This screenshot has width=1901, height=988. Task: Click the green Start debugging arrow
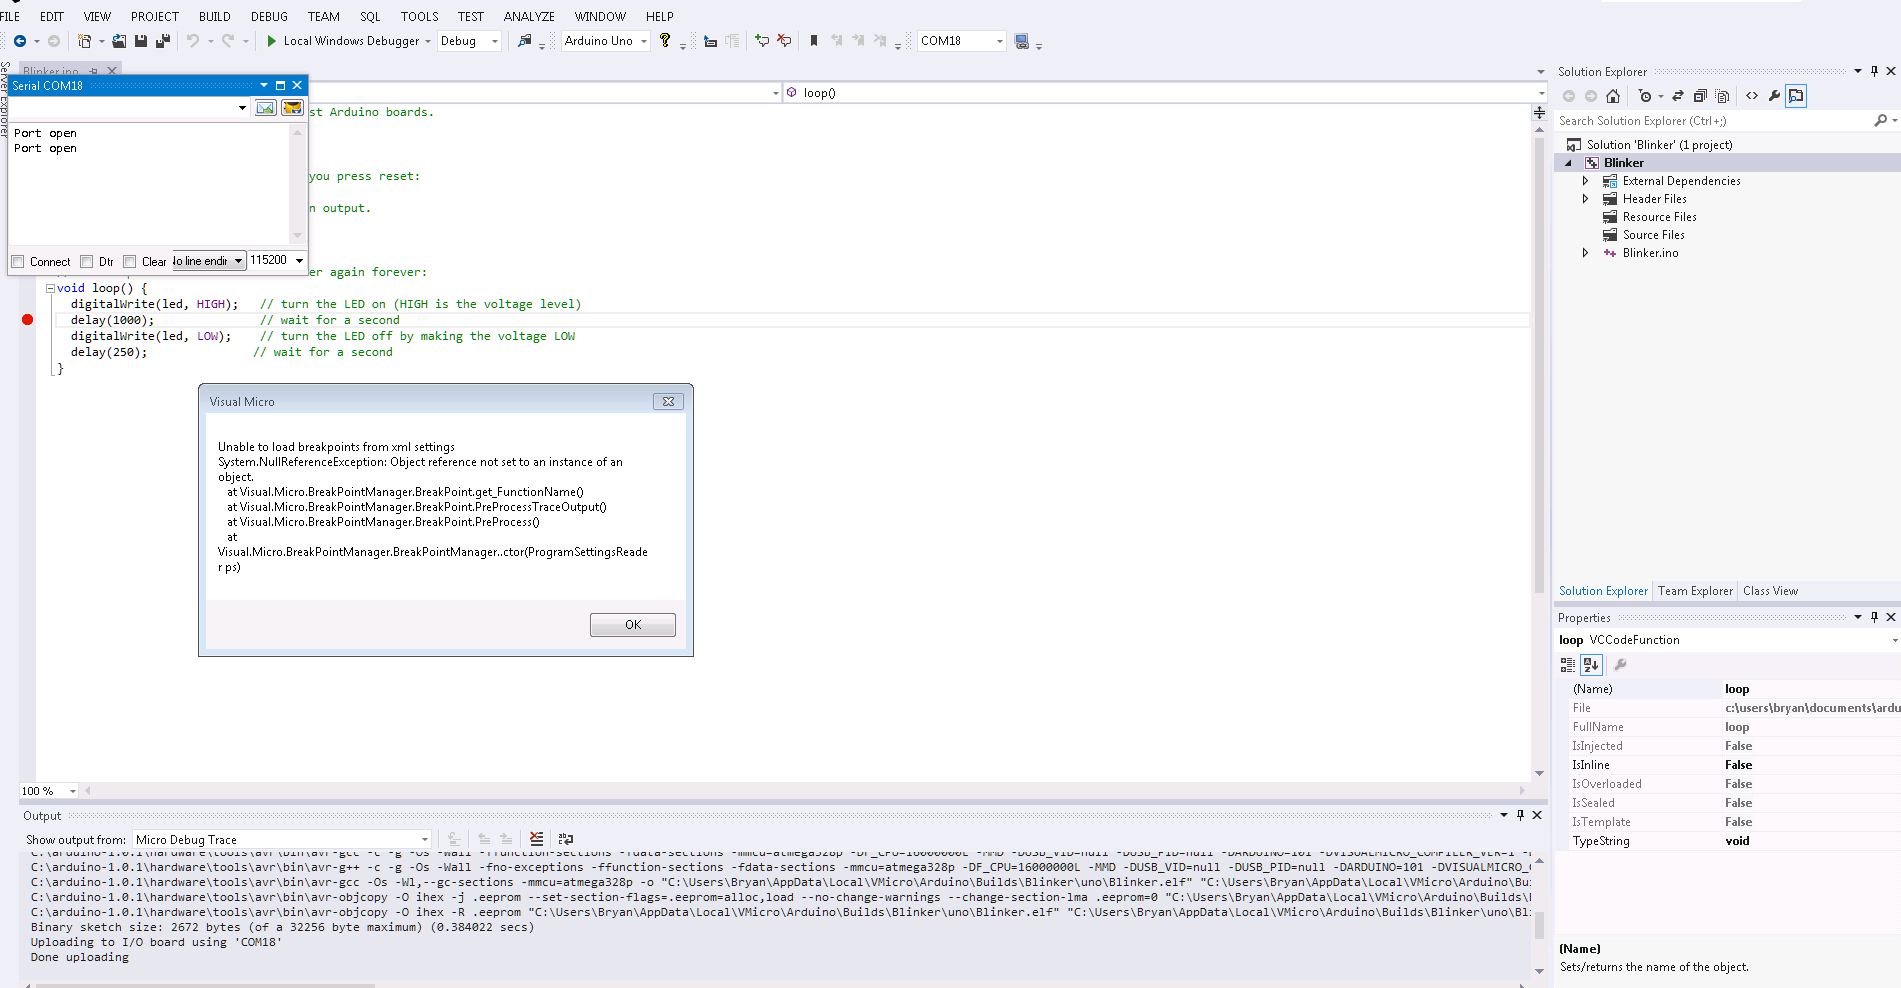tap(271, 41)
